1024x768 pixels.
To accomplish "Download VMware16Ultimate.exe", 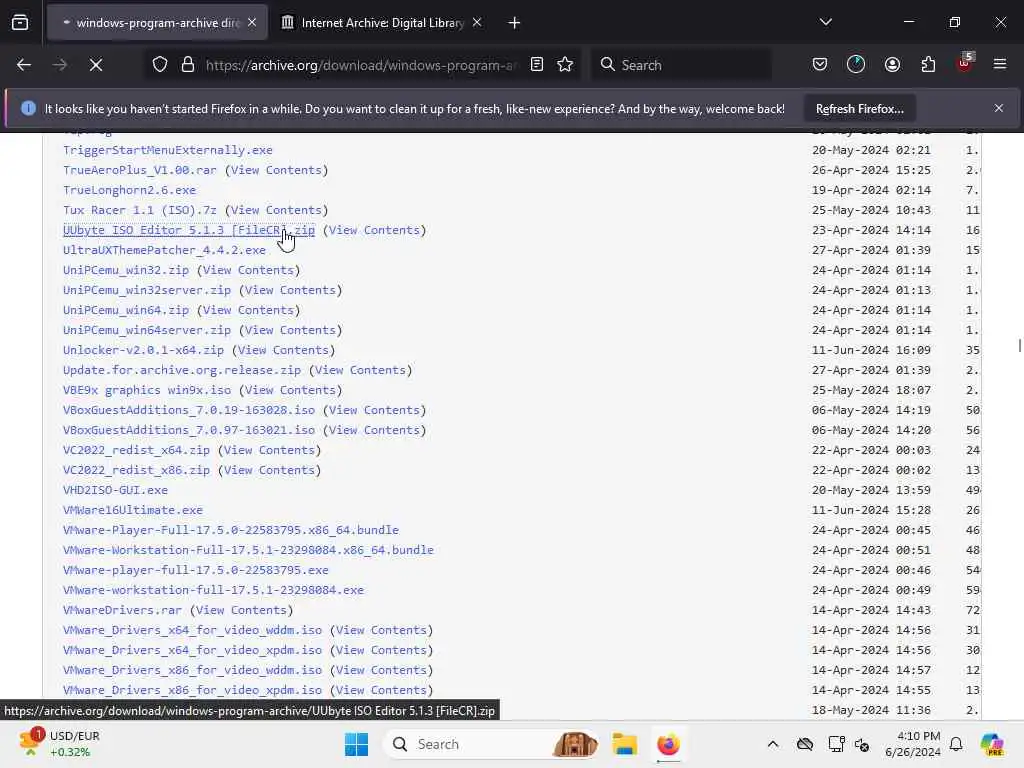I will tap(133, 510).
